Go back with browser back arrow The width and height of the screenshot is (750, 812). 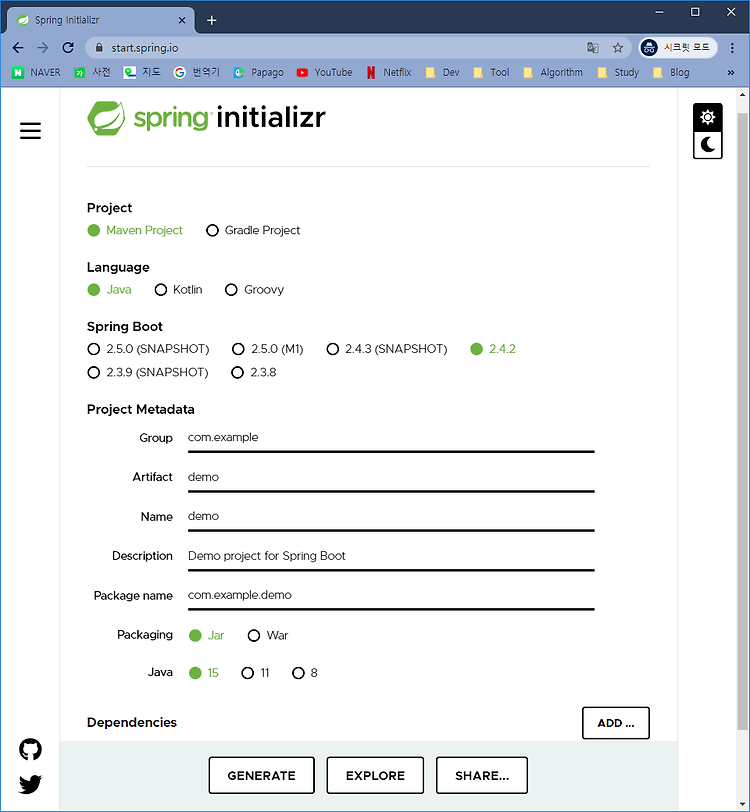[18, 48]
